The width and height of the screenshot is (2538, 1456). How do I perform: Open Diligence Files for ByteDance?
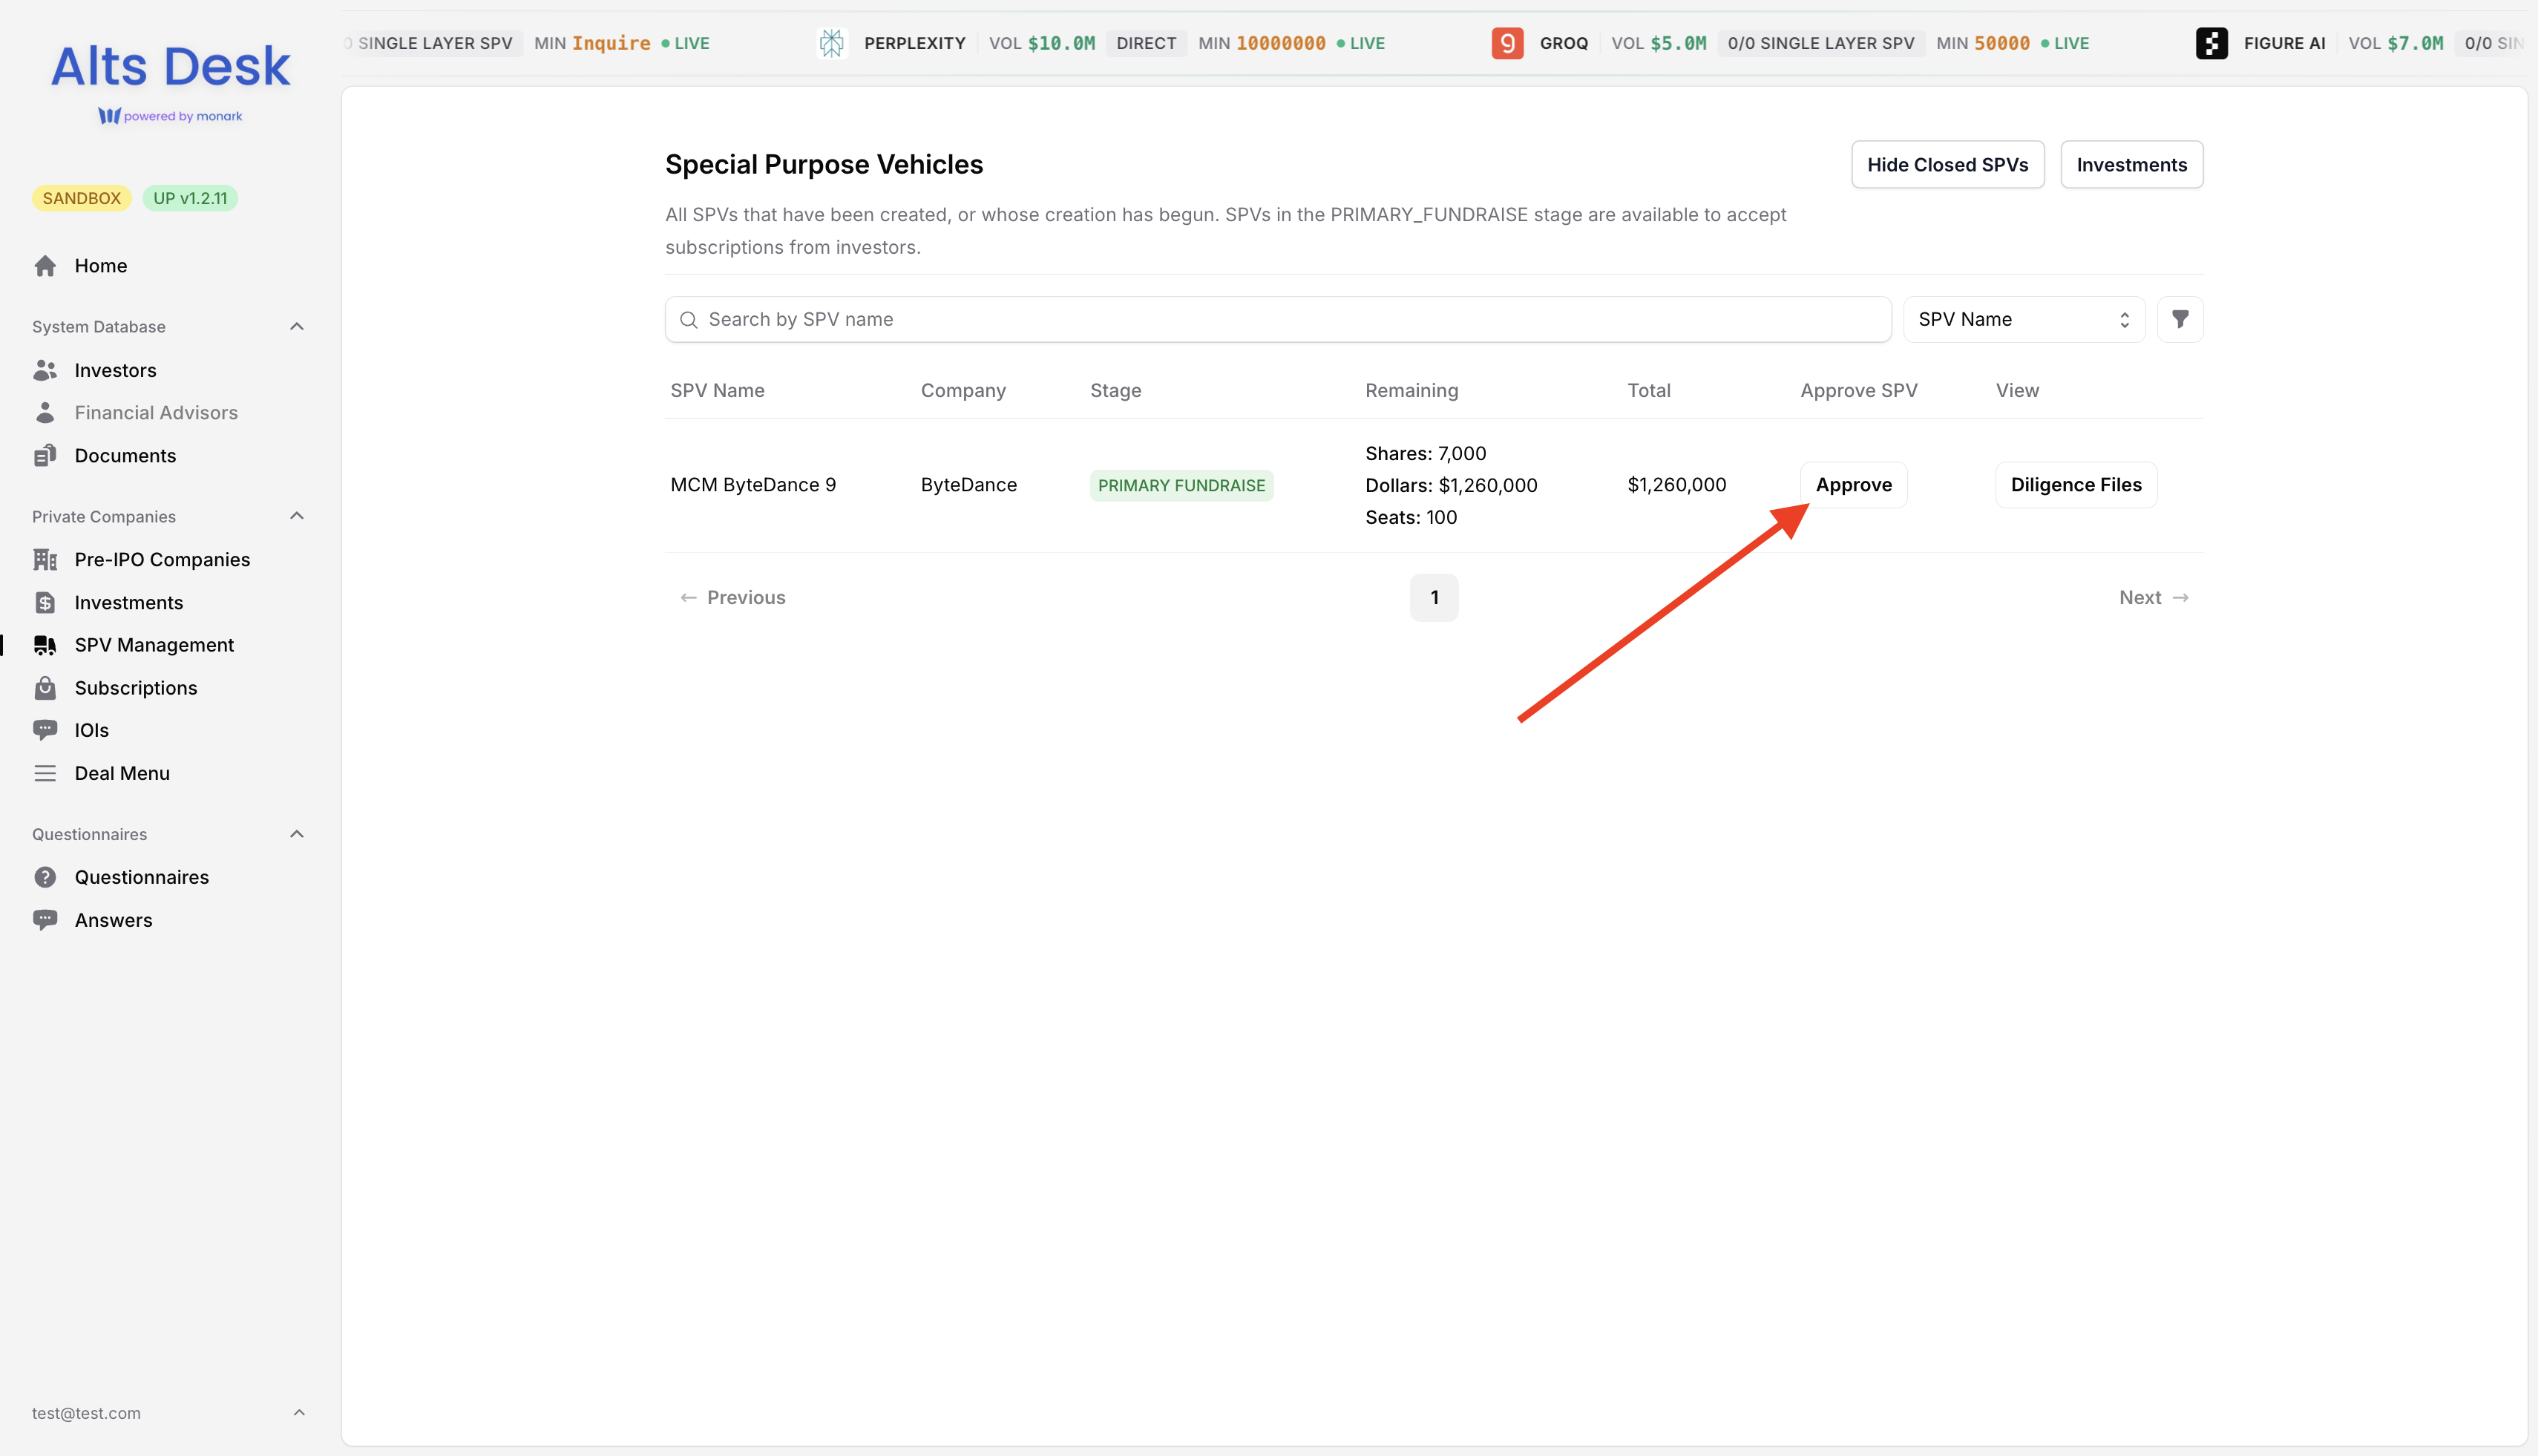[x=2075, y=485]
